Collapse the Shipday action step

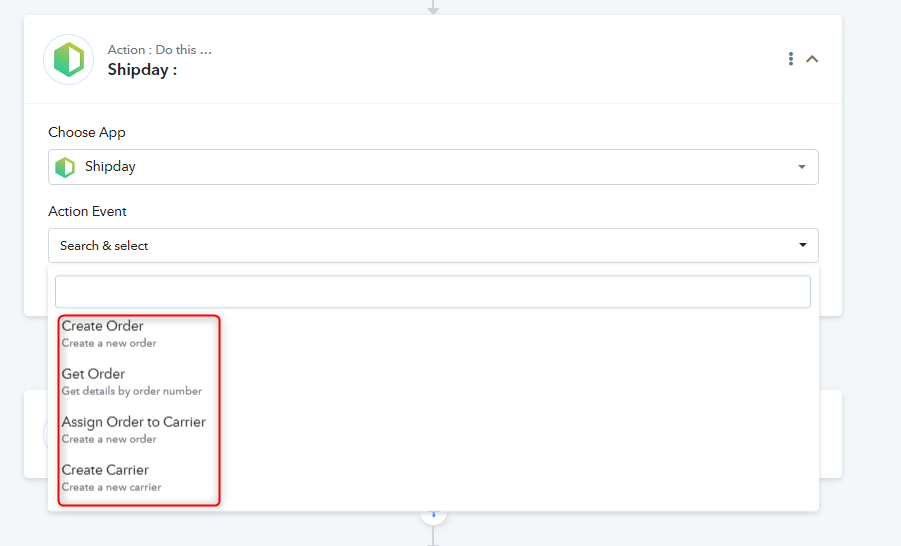pyautogui.click(x=812, y=59)
